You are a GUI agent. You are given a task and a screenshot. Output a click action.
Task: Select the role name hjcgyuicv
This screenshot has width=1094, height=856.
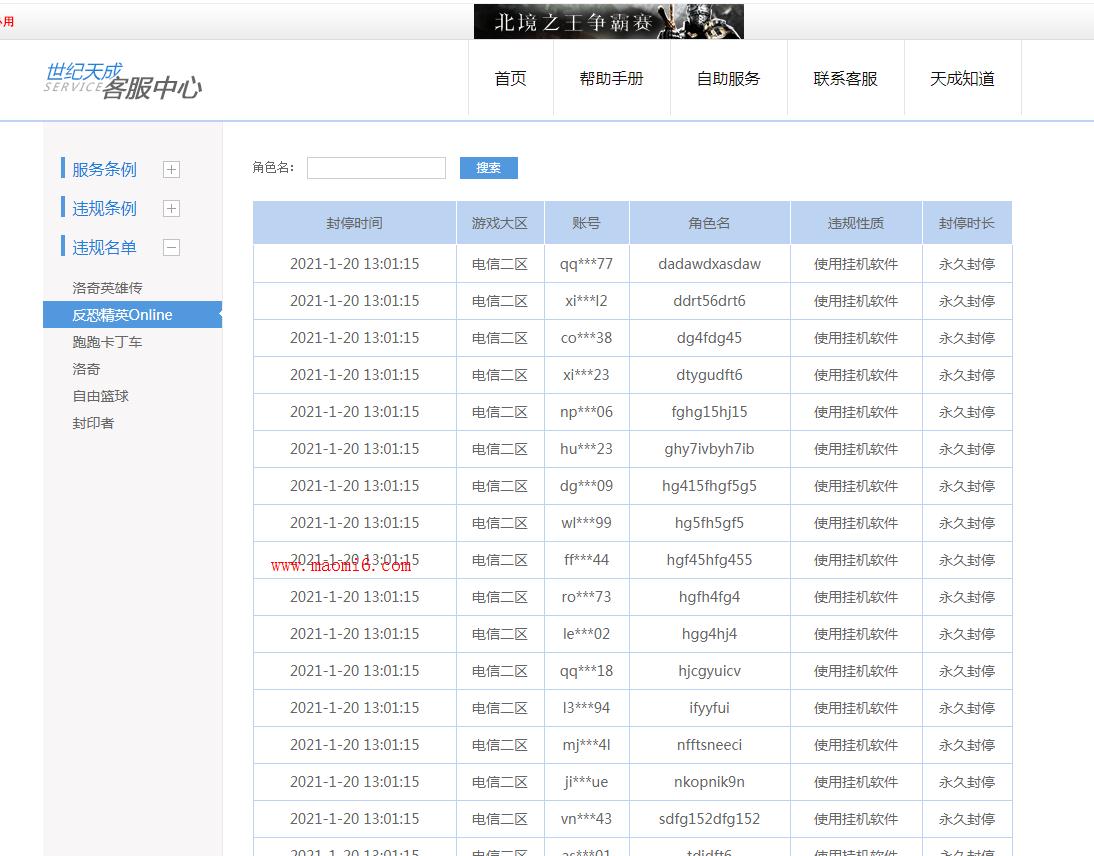[710, 671]
